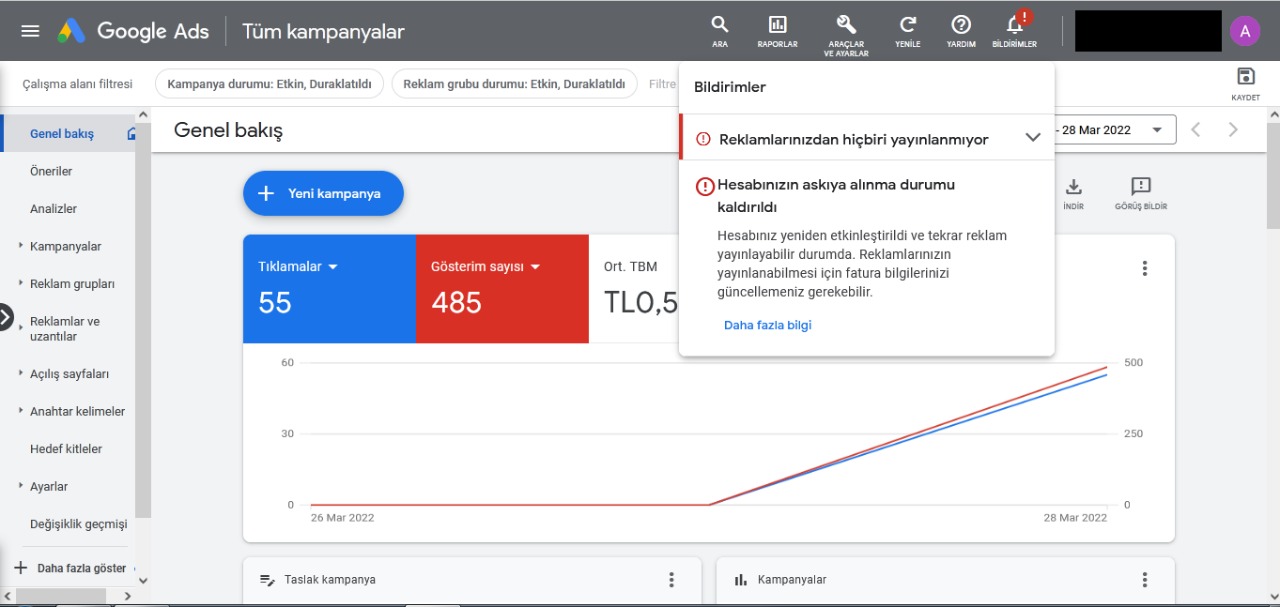The width and height of the screenshot is (1280, 607).
Task: Click the Ort. TBM metric tile
Action: pyautogui.click(x=634, y=289)
